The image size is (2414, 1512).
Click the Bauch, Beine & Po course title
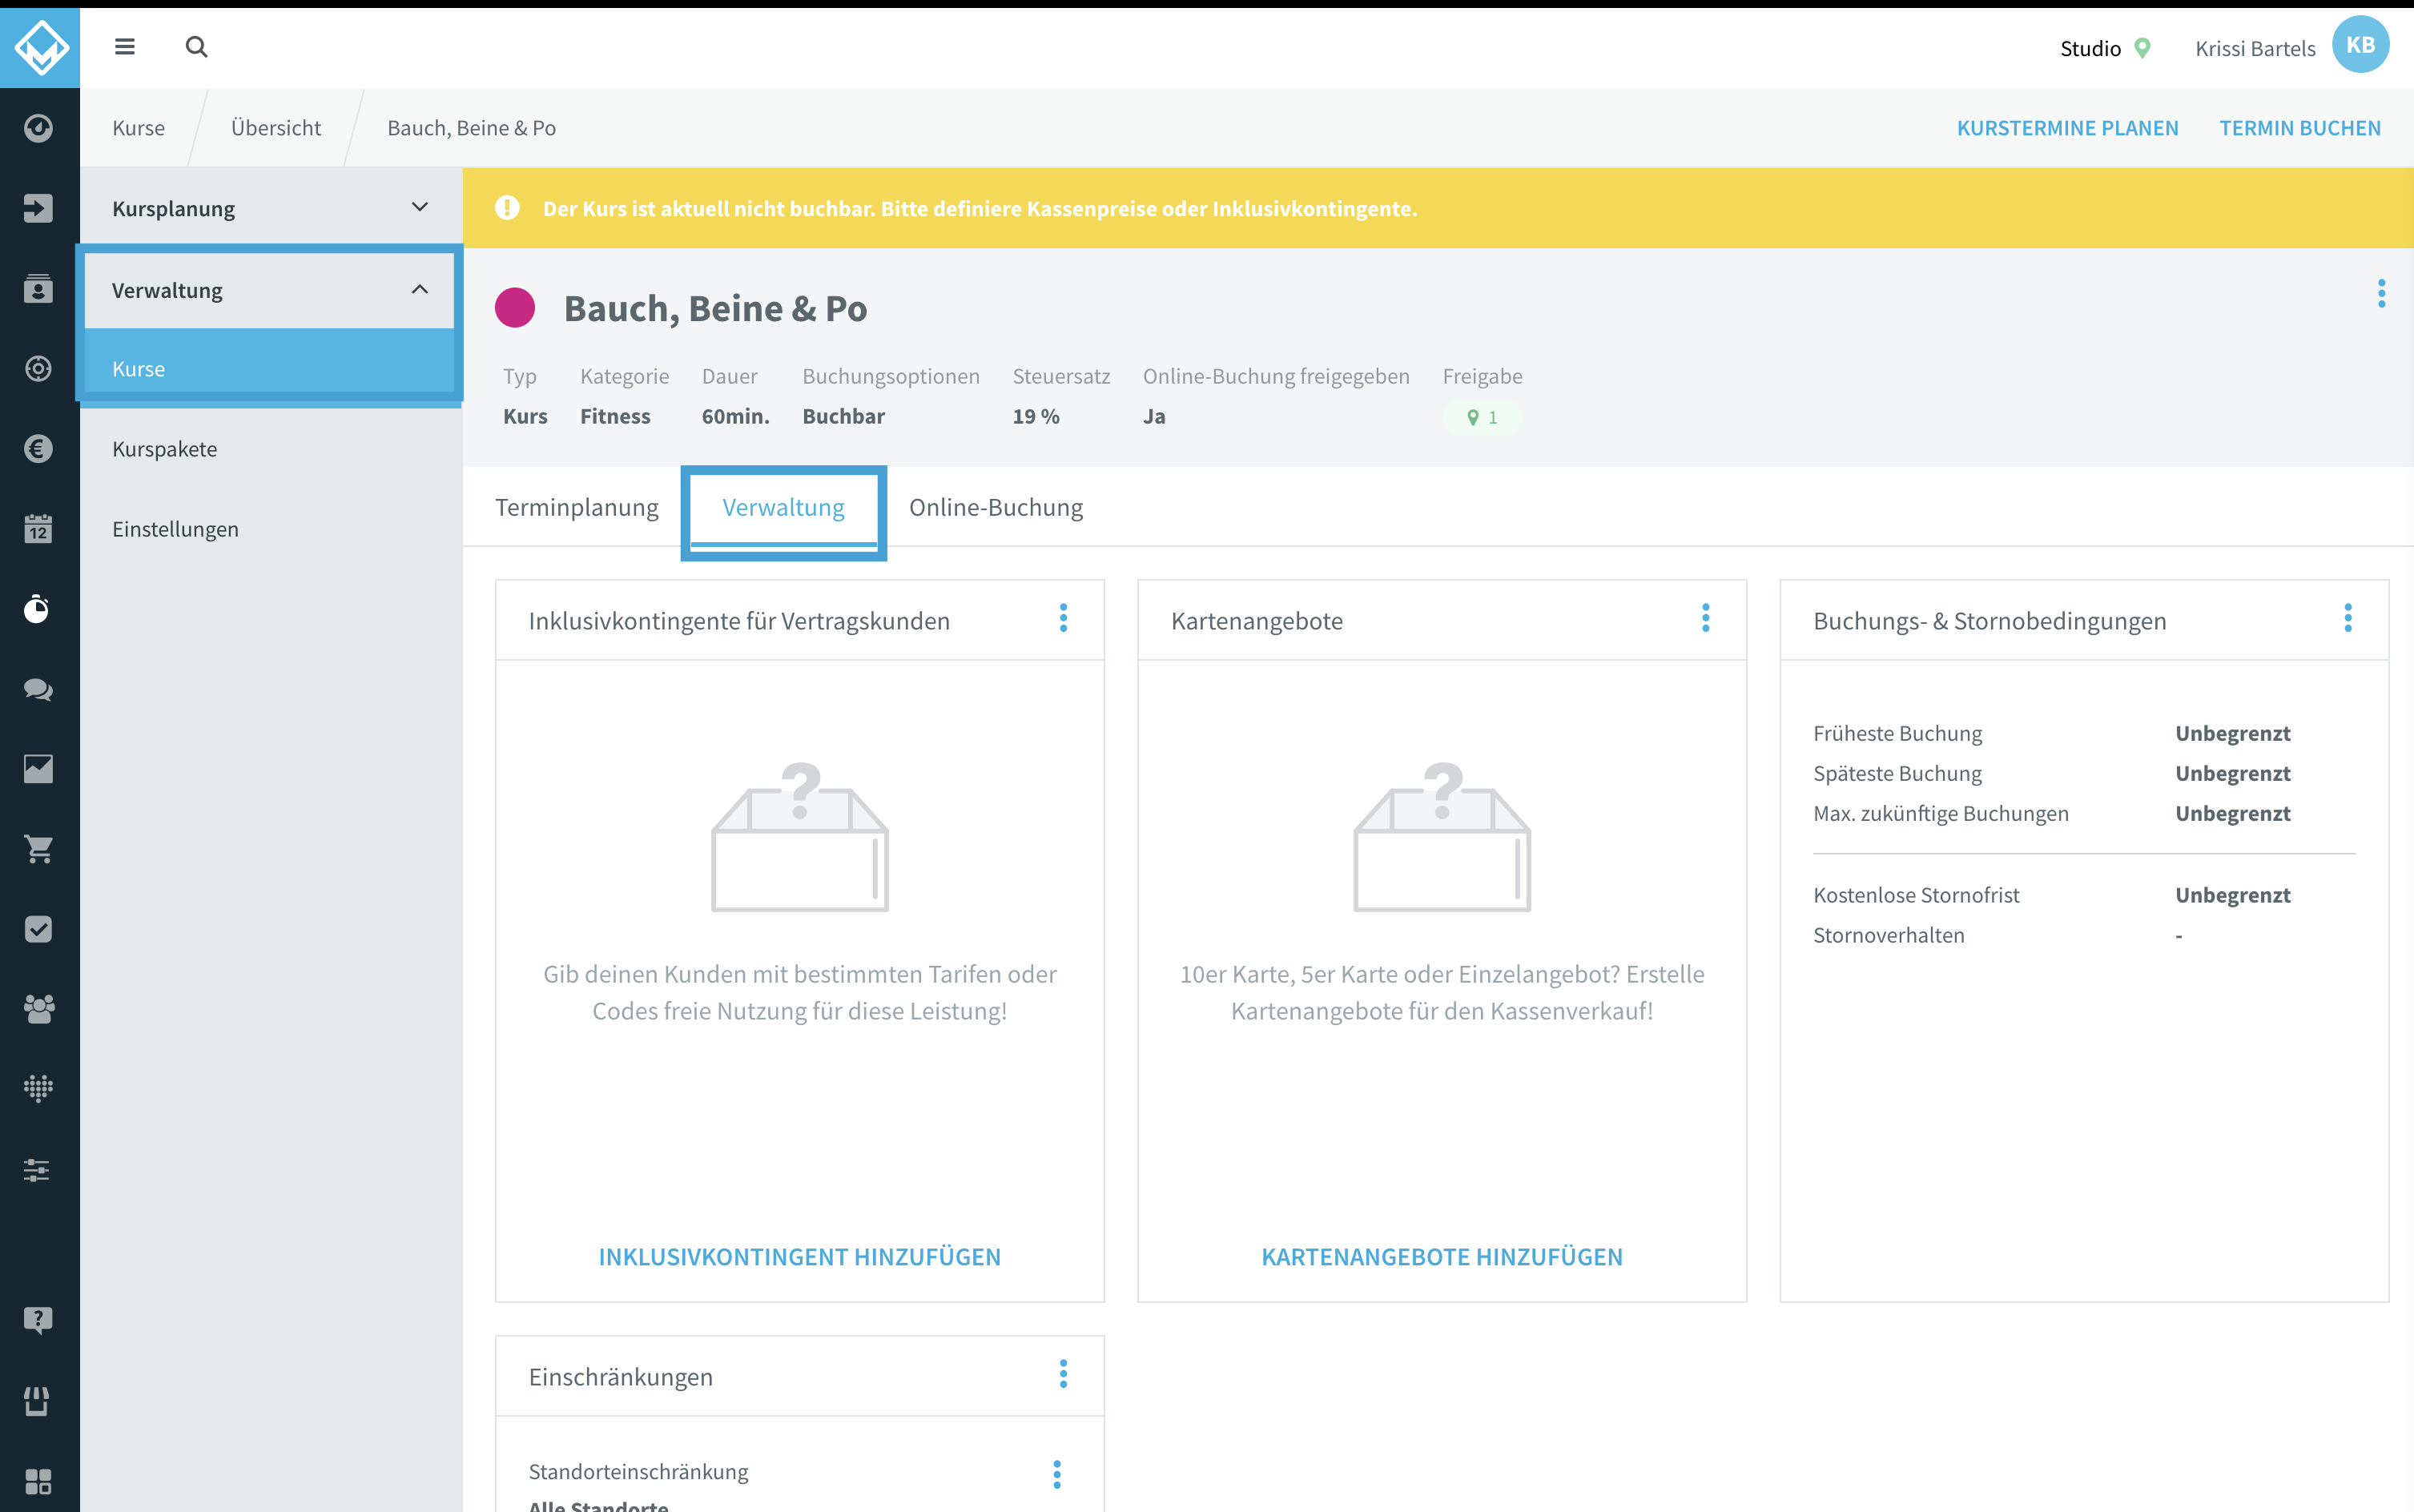(x=715, y=308)
